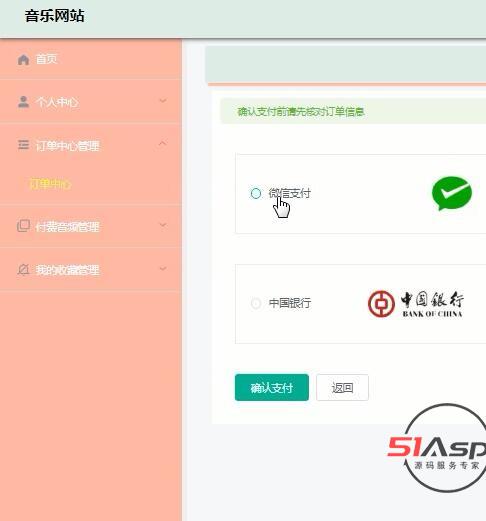Viewport: 486px width, 521px height.
Task: Click the 返回 button
Action: tap(342, 387)
